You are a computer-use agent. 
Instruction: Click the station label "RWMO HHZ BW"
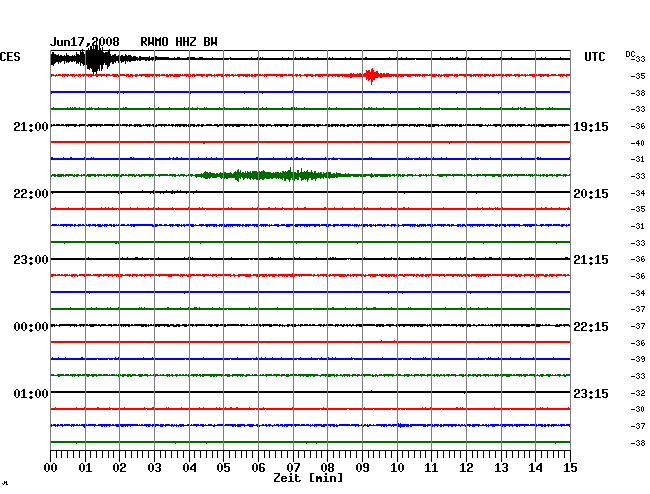pos(179,42)
